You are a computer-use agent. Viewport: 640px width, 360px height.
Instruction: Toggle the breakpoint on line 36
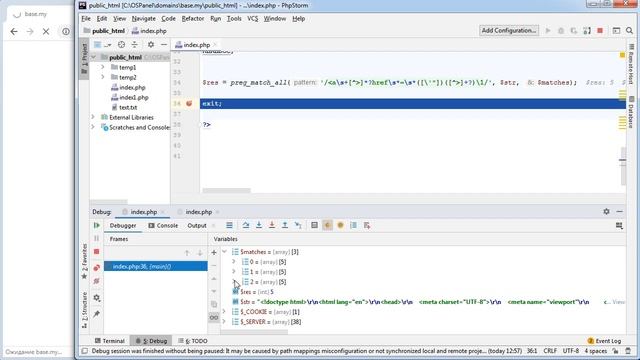pos(189,104)
